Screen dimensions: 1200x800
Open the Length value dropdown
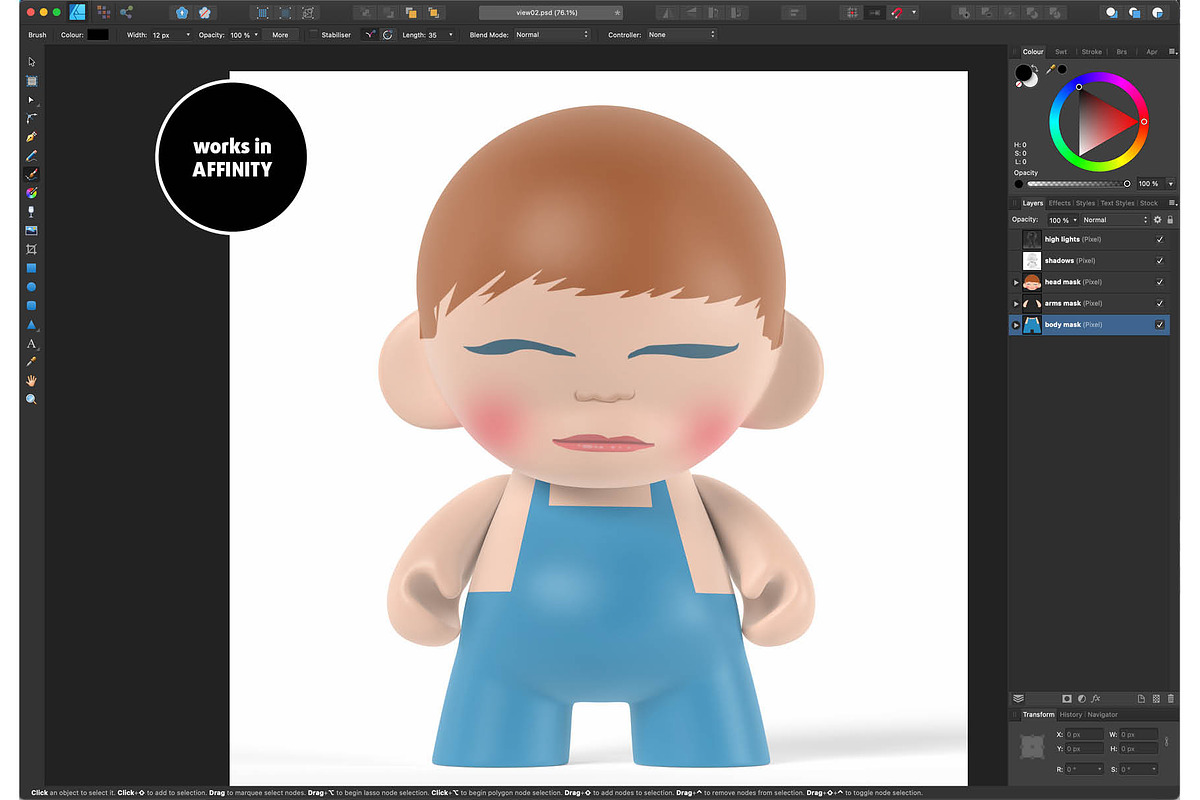point(450,35)
